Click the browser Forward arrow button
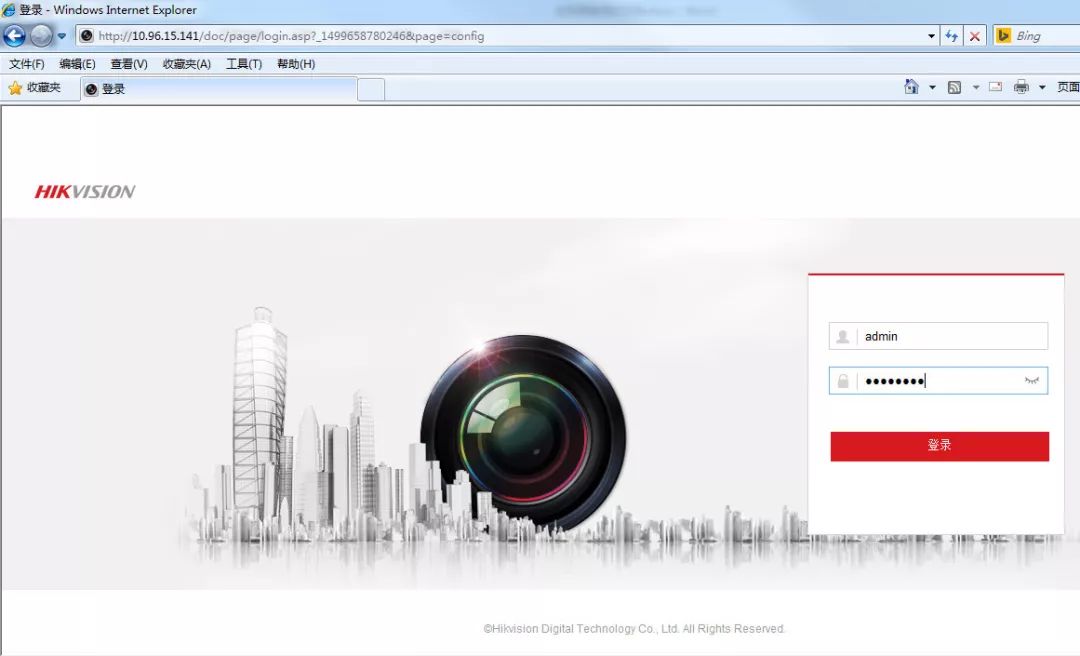This screenshot has height=656, width=1080. (41, 37)
